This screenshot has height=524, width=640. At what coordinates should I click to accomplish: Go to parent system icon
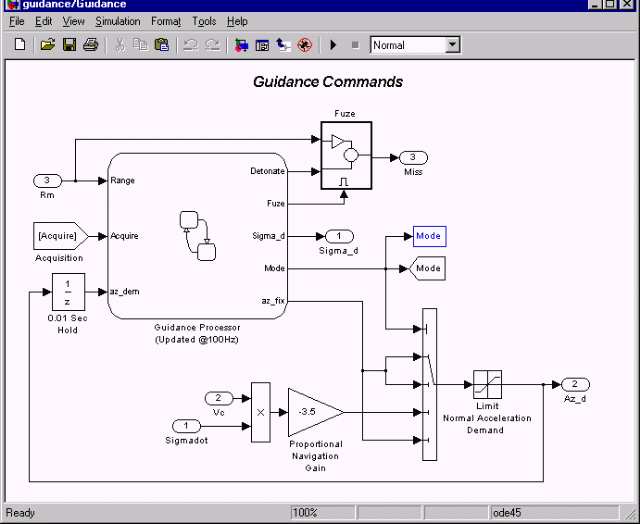pos(283,44)
